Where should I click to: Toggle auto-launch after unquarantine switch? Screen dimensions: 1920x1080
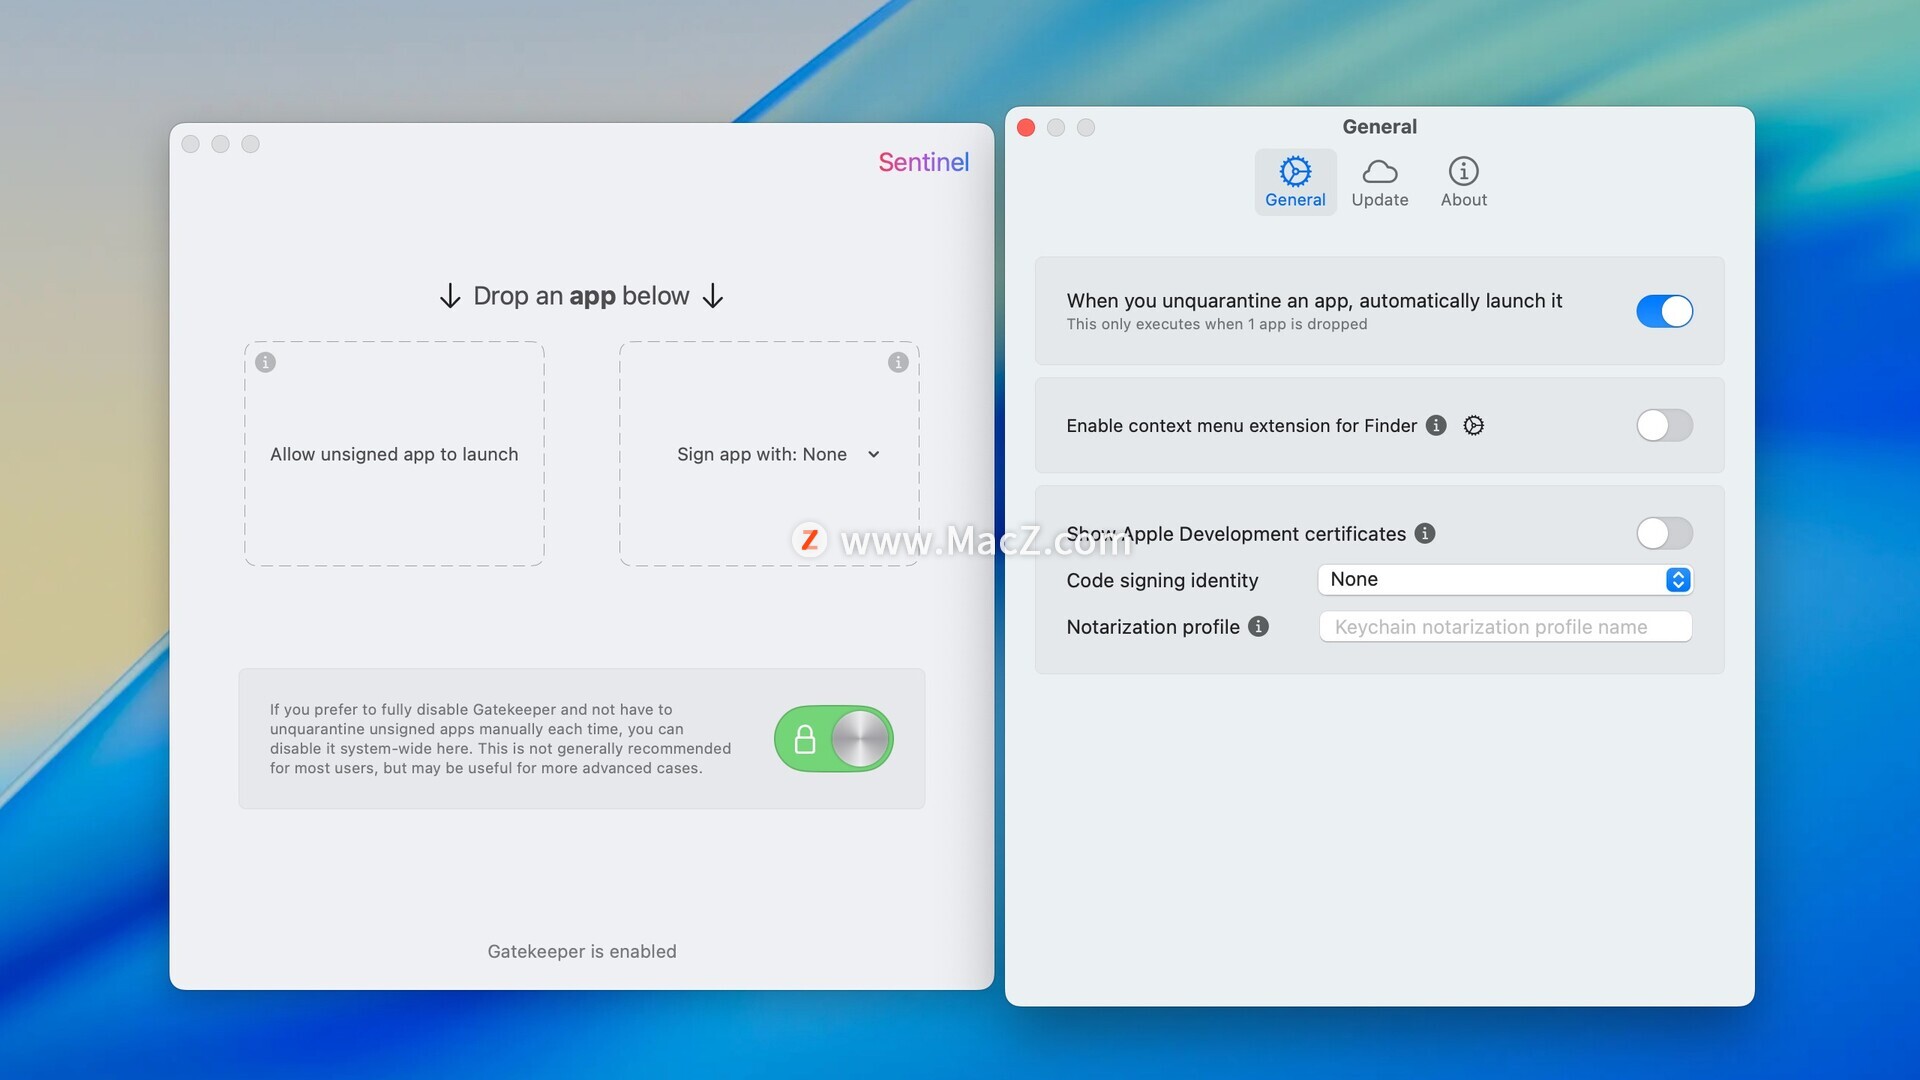[1664, 311]
